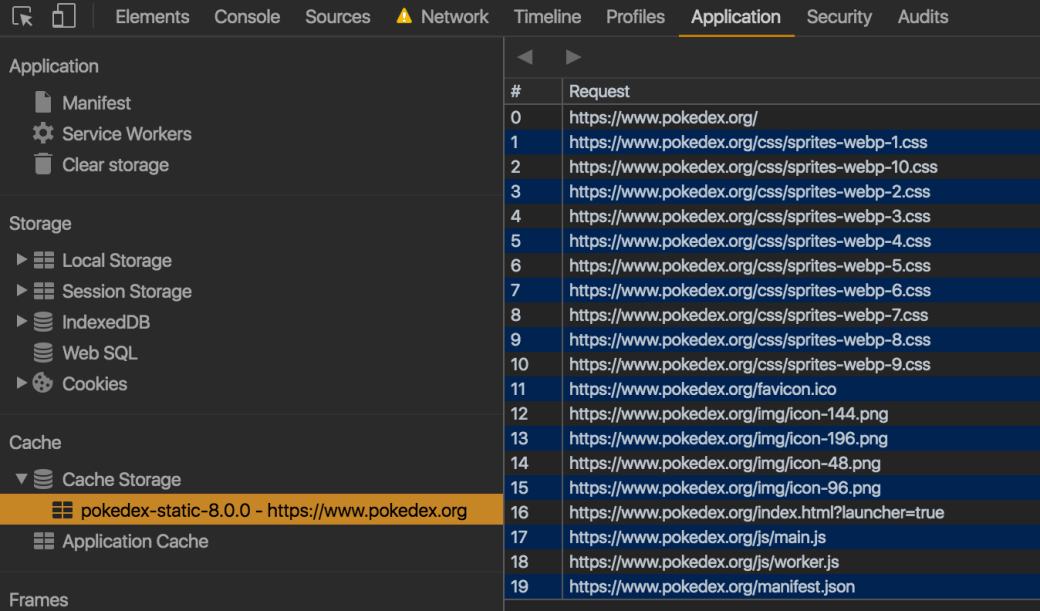Toggle device toolbar mode icon

pos(64,16)
